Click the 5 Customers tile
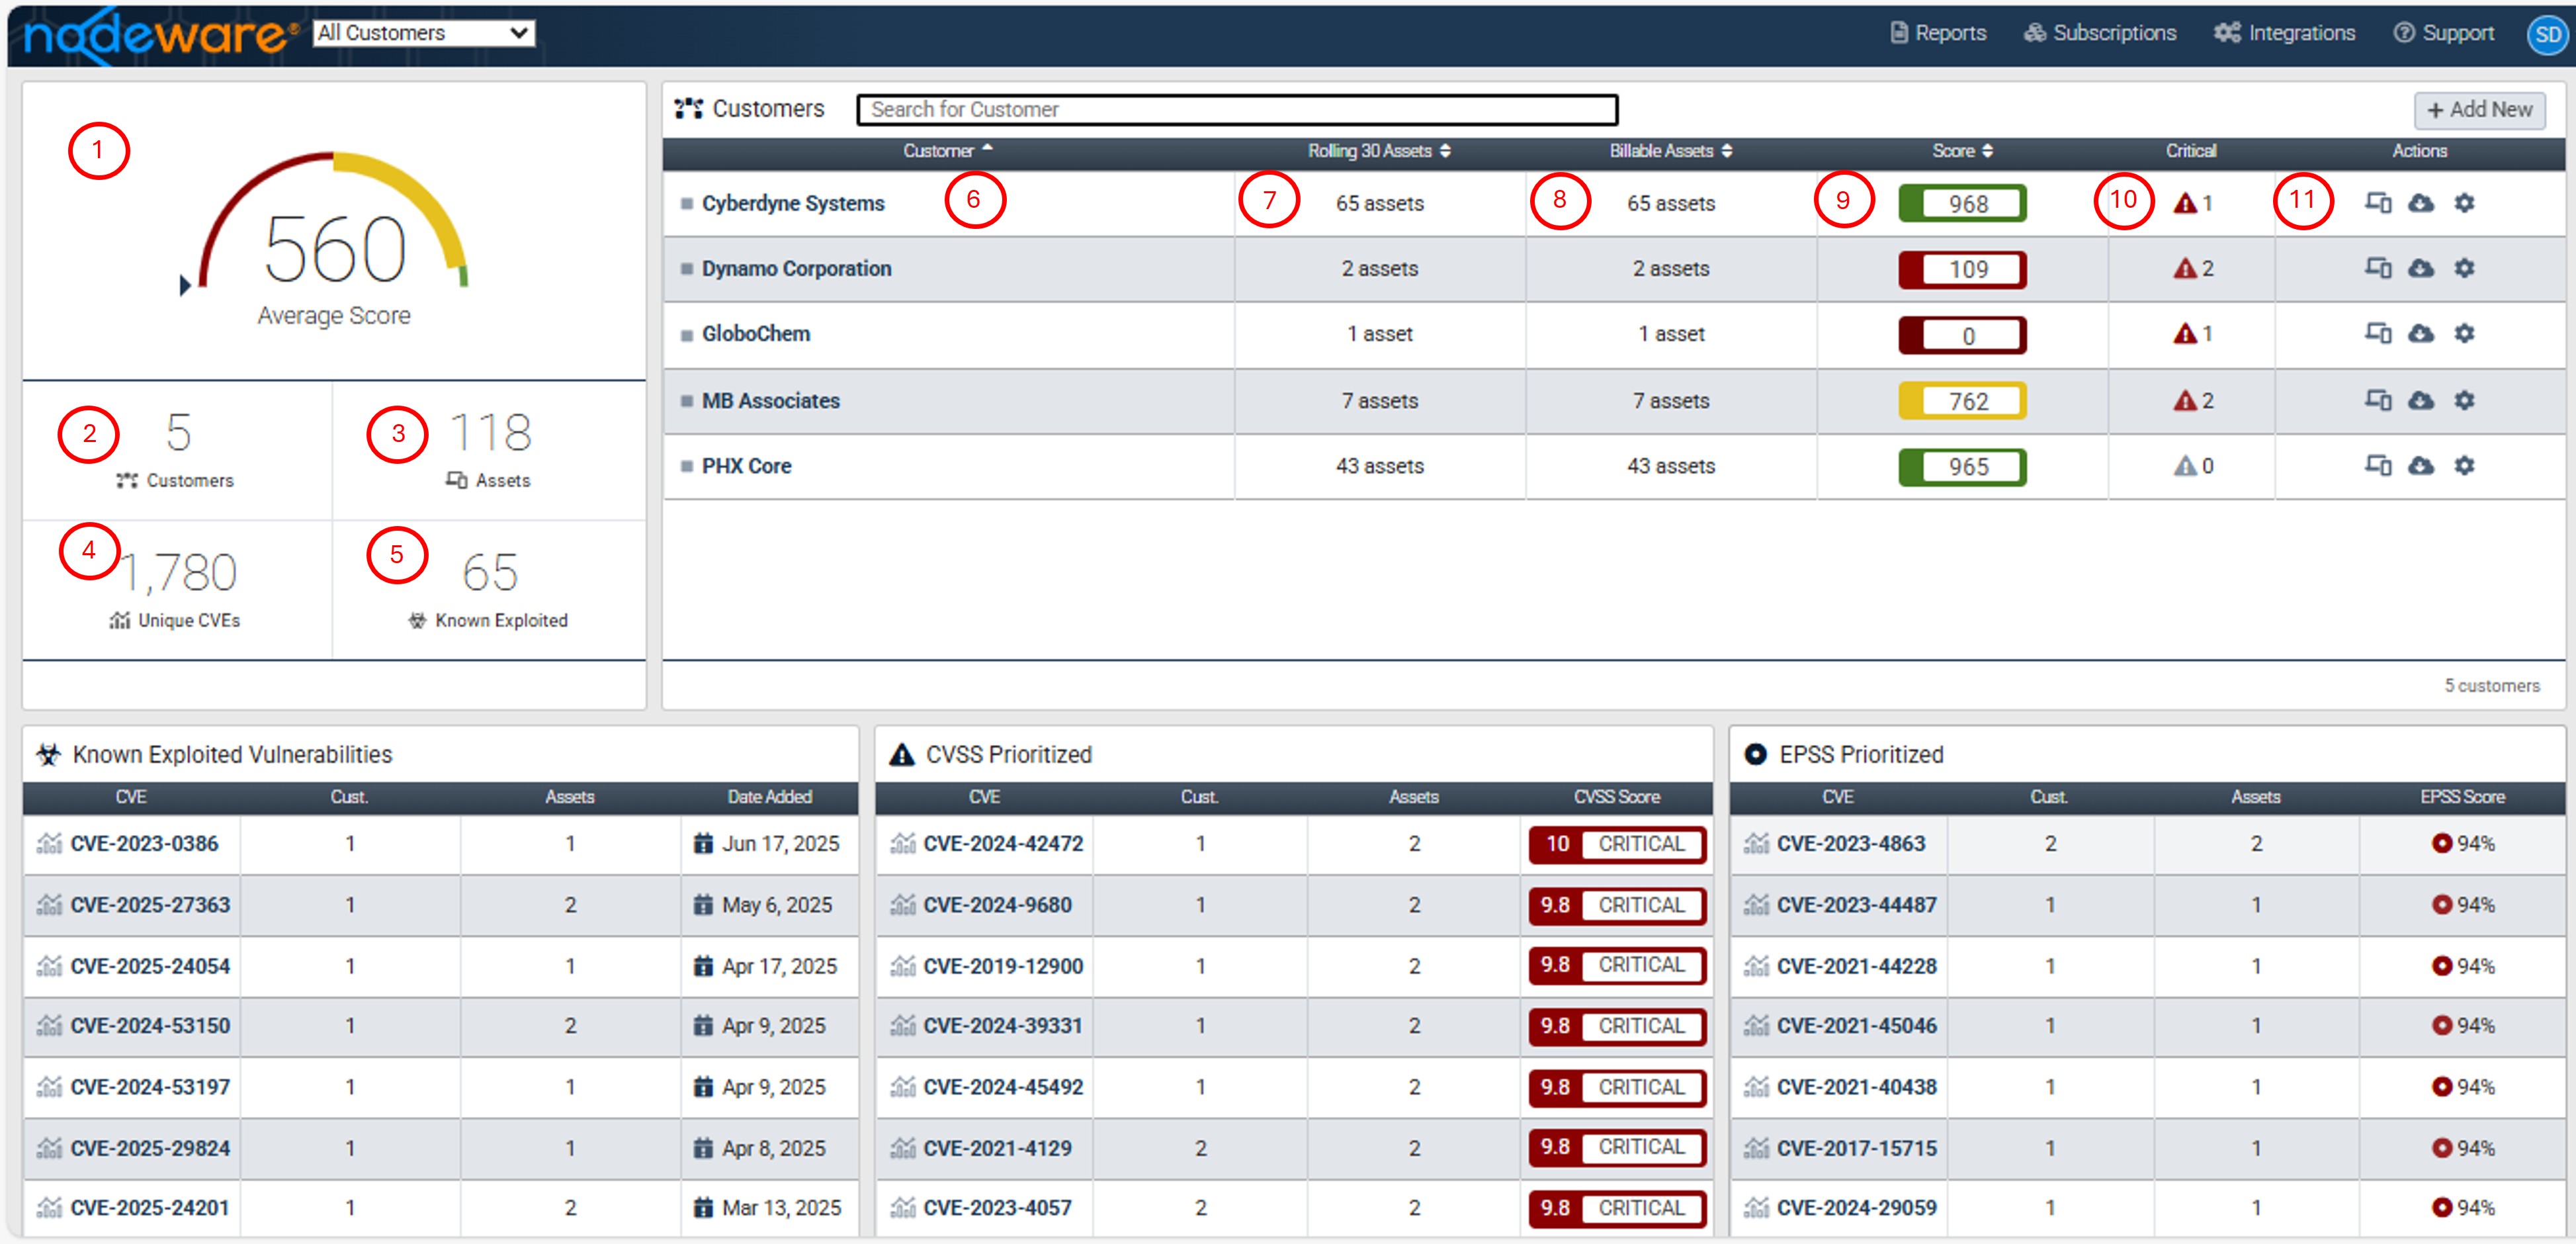This screenshot has height=1244, width=2576. (177, 450)
